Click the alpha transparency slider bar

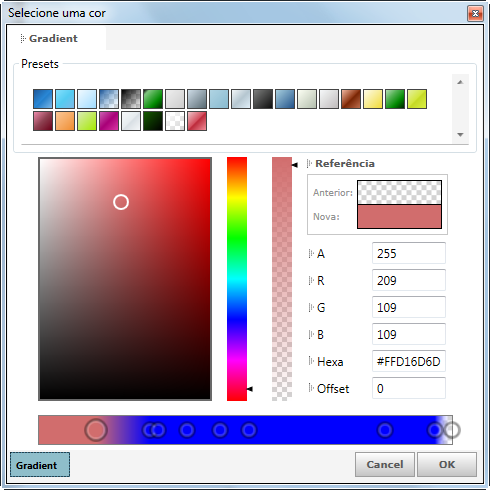click(x=282, y=279)
